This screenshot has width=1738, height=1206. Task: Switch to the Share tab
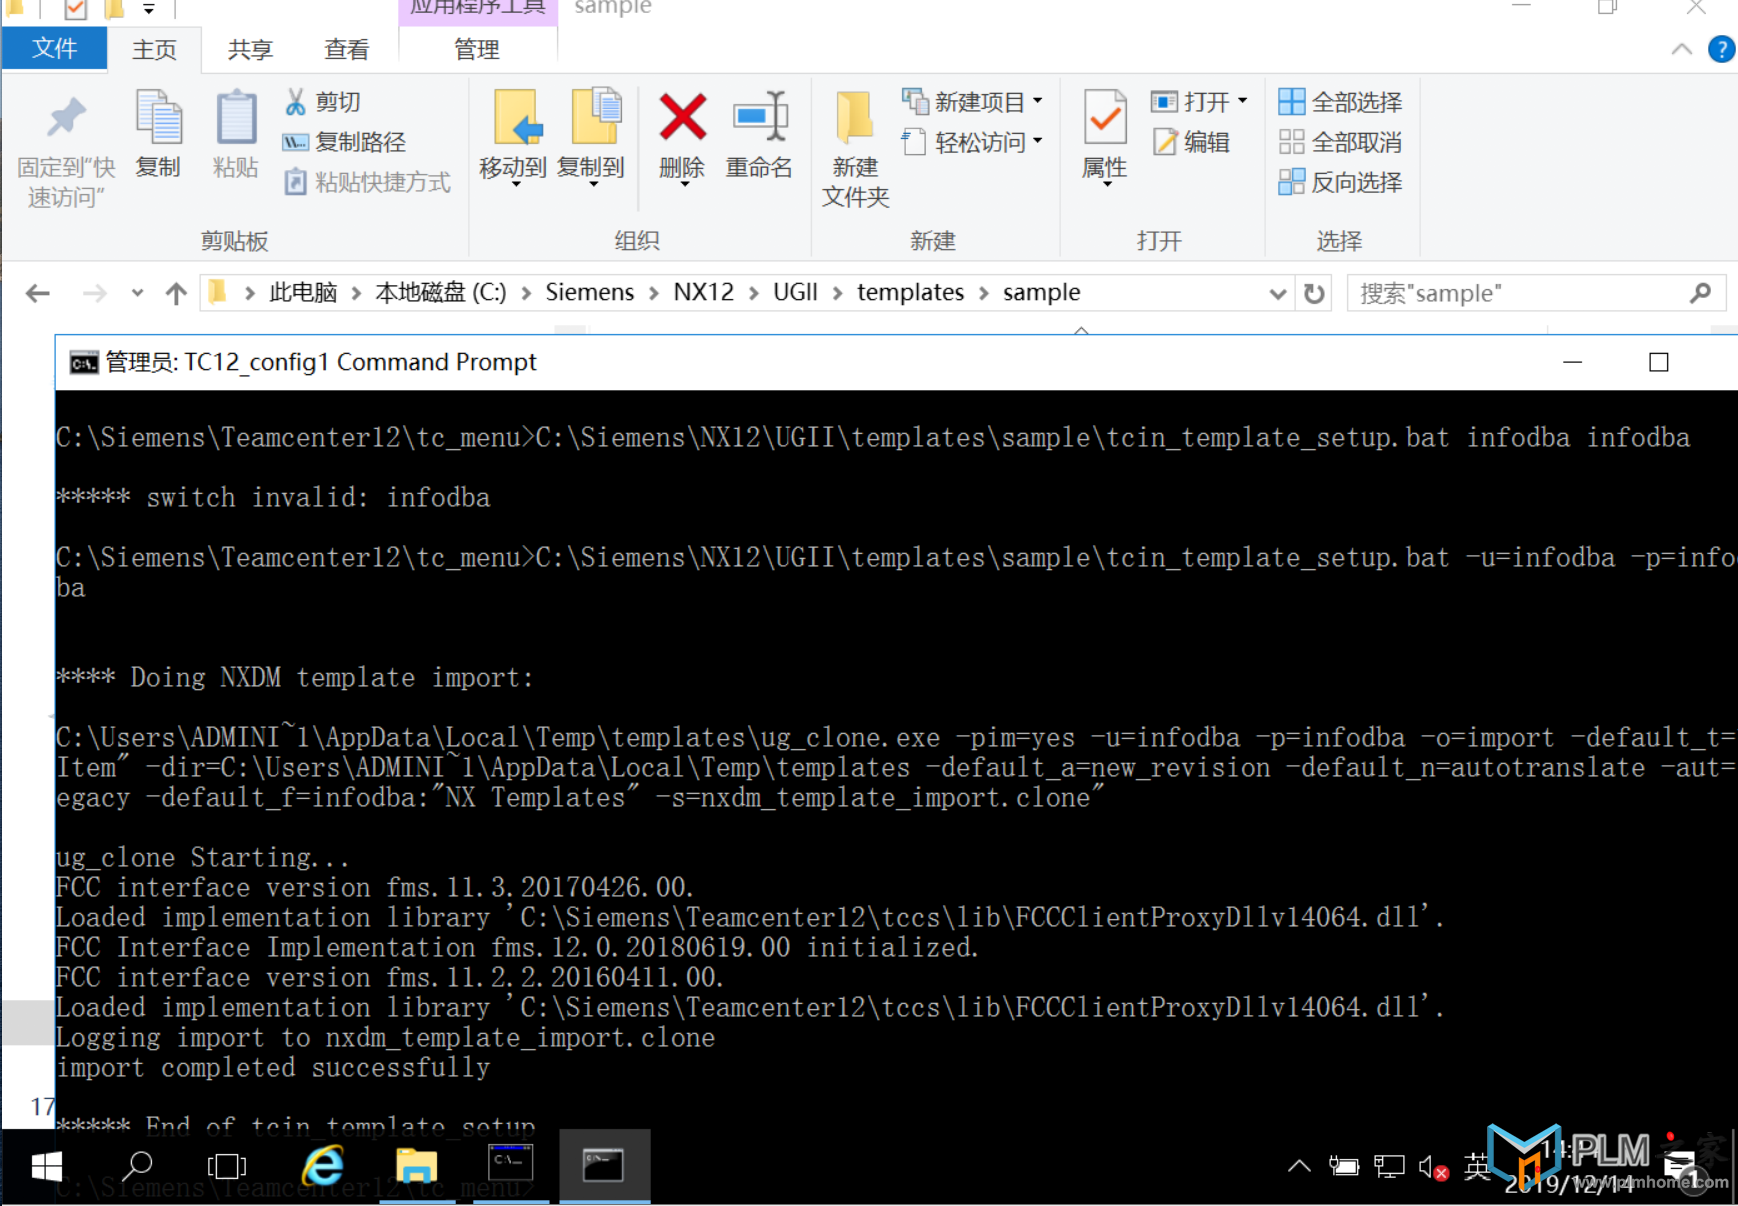(250, 50)
